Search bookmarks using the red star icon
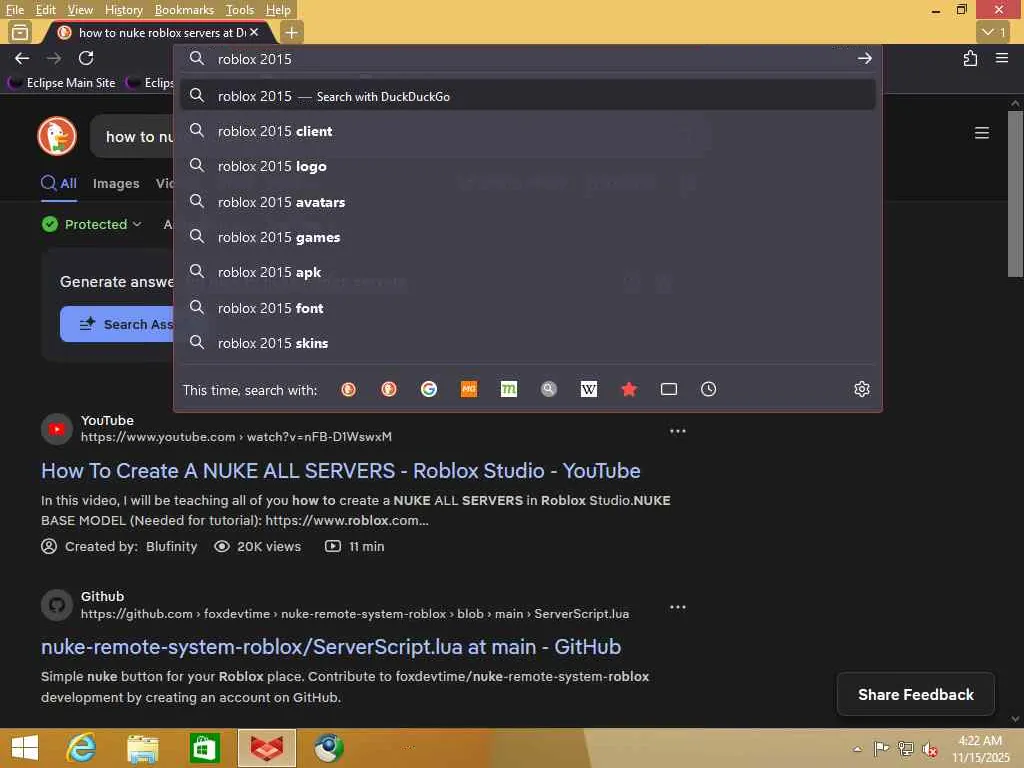This screenshot has height=768, width=1024. click(629, 389)
